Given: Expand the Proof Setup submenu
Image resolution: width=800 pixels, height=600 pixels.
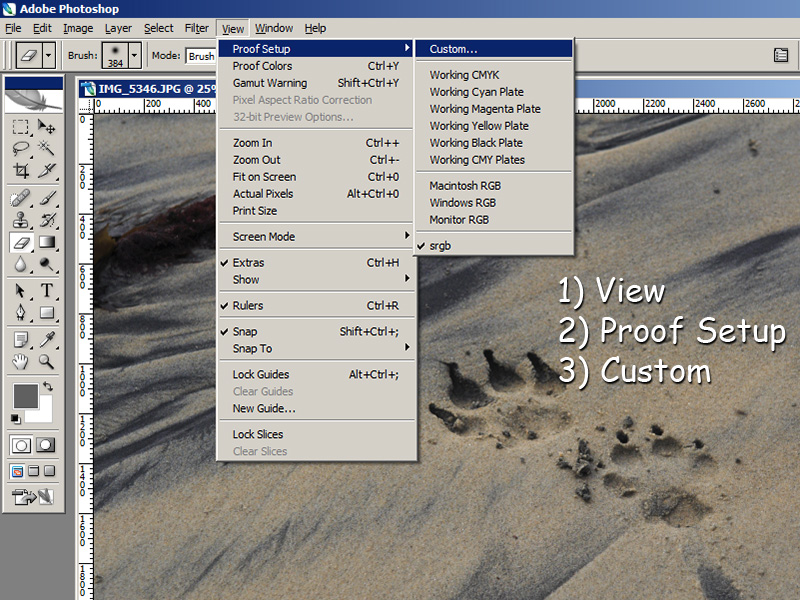Looking at the screenshot, I should [x=316, y=48].
